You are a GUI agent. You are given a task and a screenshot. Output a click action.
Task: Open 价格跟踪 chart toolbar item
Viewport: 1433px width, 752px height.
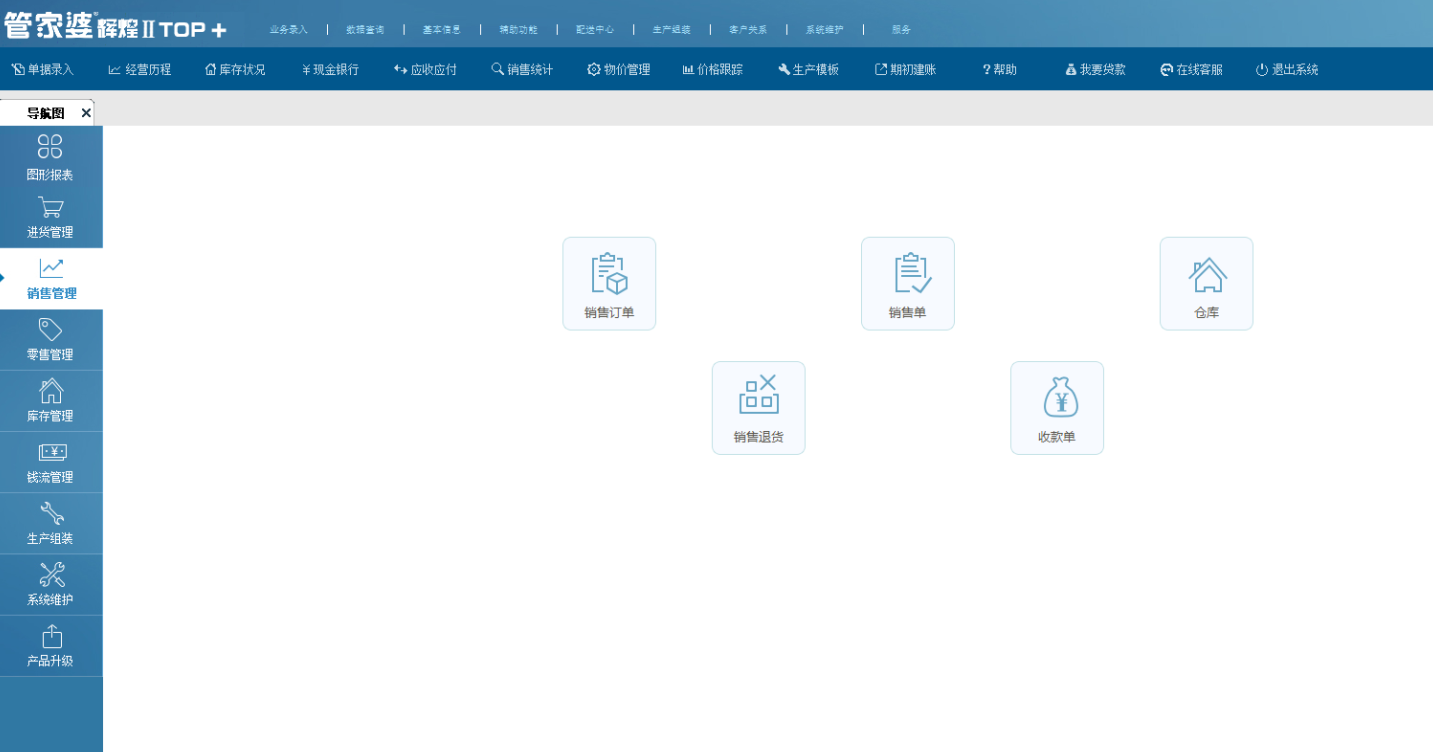pos(713,70)
